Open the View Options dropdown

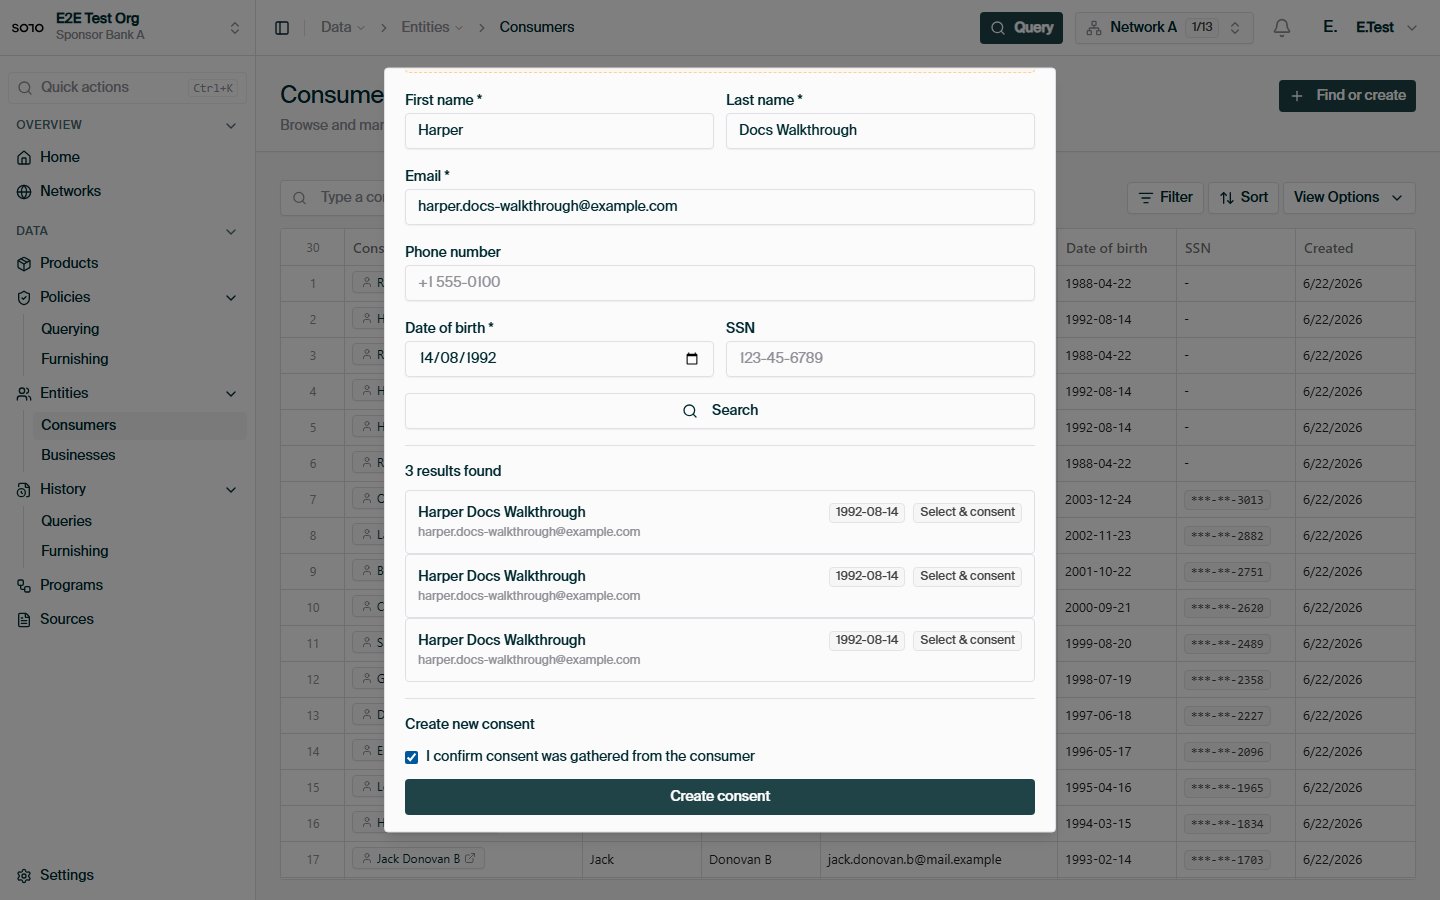(1349, 198)
